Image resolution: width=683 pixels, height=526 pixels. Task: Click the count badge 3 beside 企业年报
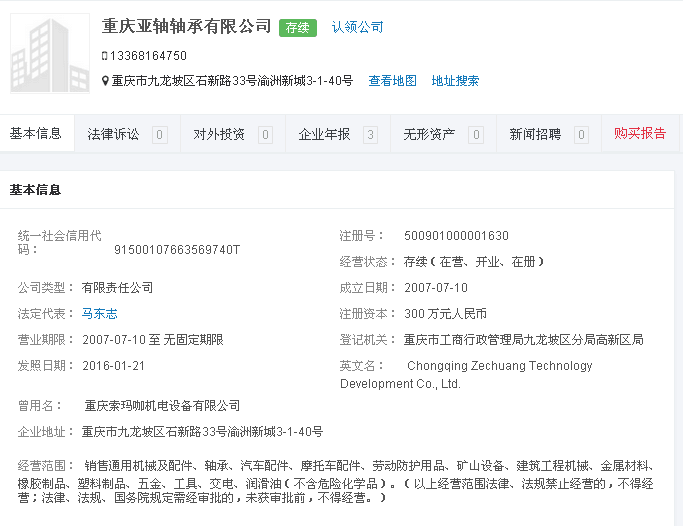pos(370,135)
